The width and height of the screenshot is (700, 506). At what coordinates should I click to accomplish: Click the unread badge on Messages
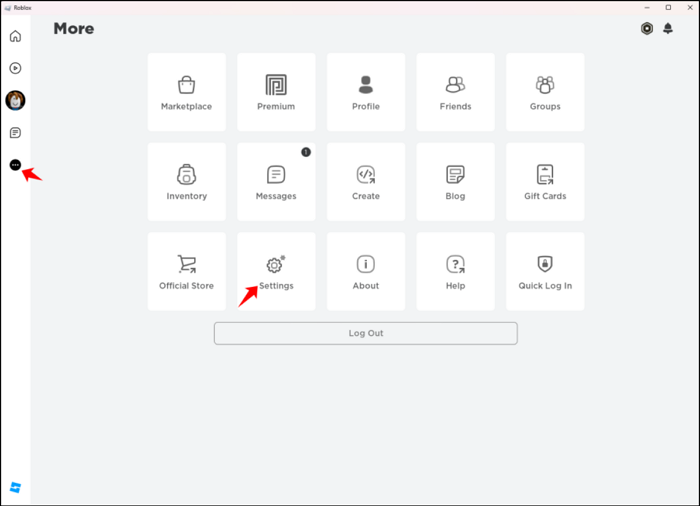click(306, 152)
